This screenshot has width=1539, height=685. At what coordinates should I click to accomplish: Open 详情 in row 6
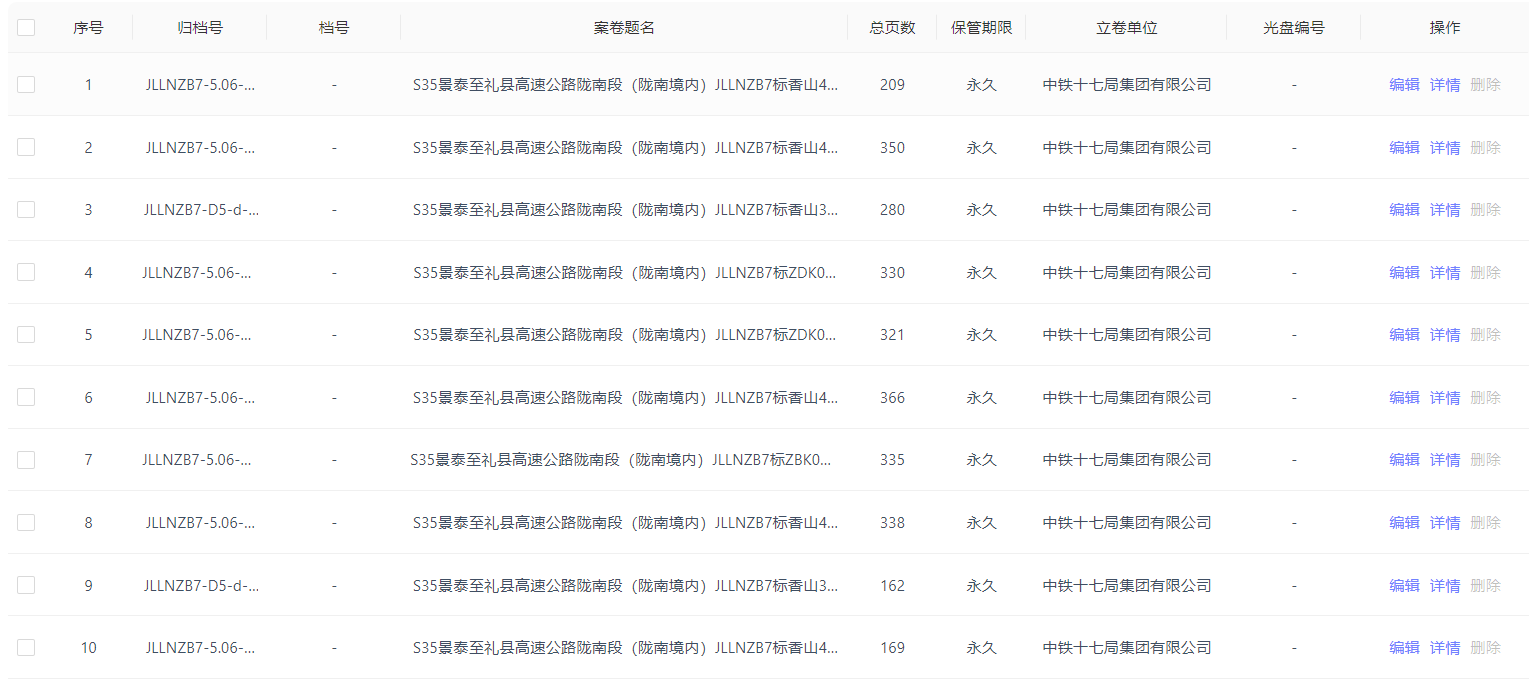(1445, 398)
